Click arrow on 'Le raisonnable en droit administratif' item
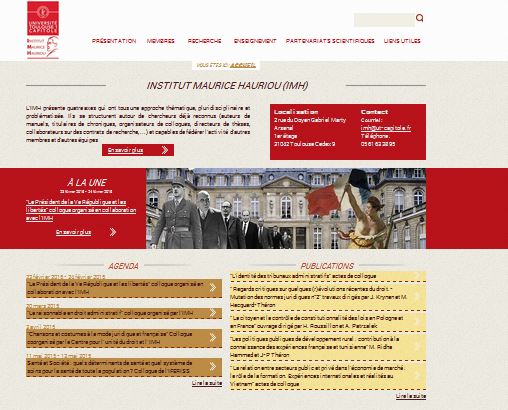Screen dimensions: 508x410 tap(213, 313)
